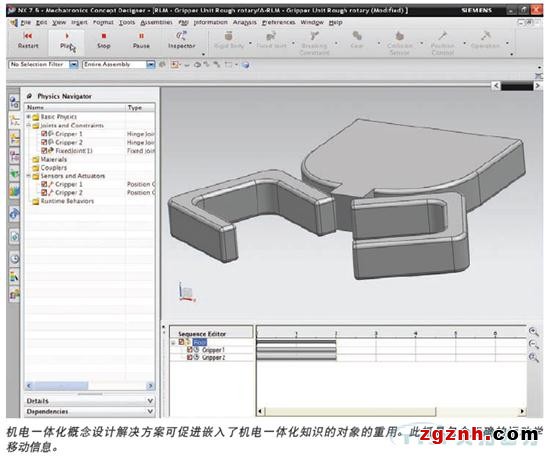Open the Tools menu
This screenshot has height=457, width=551.
pos(127,22)
